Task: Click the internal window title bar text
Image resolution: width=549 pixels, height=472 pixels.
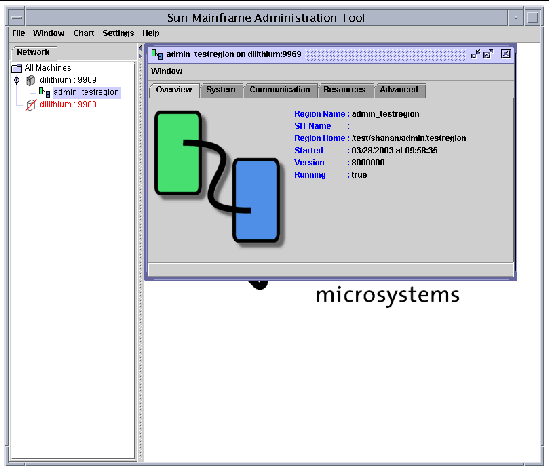Action: pos(234,54)
